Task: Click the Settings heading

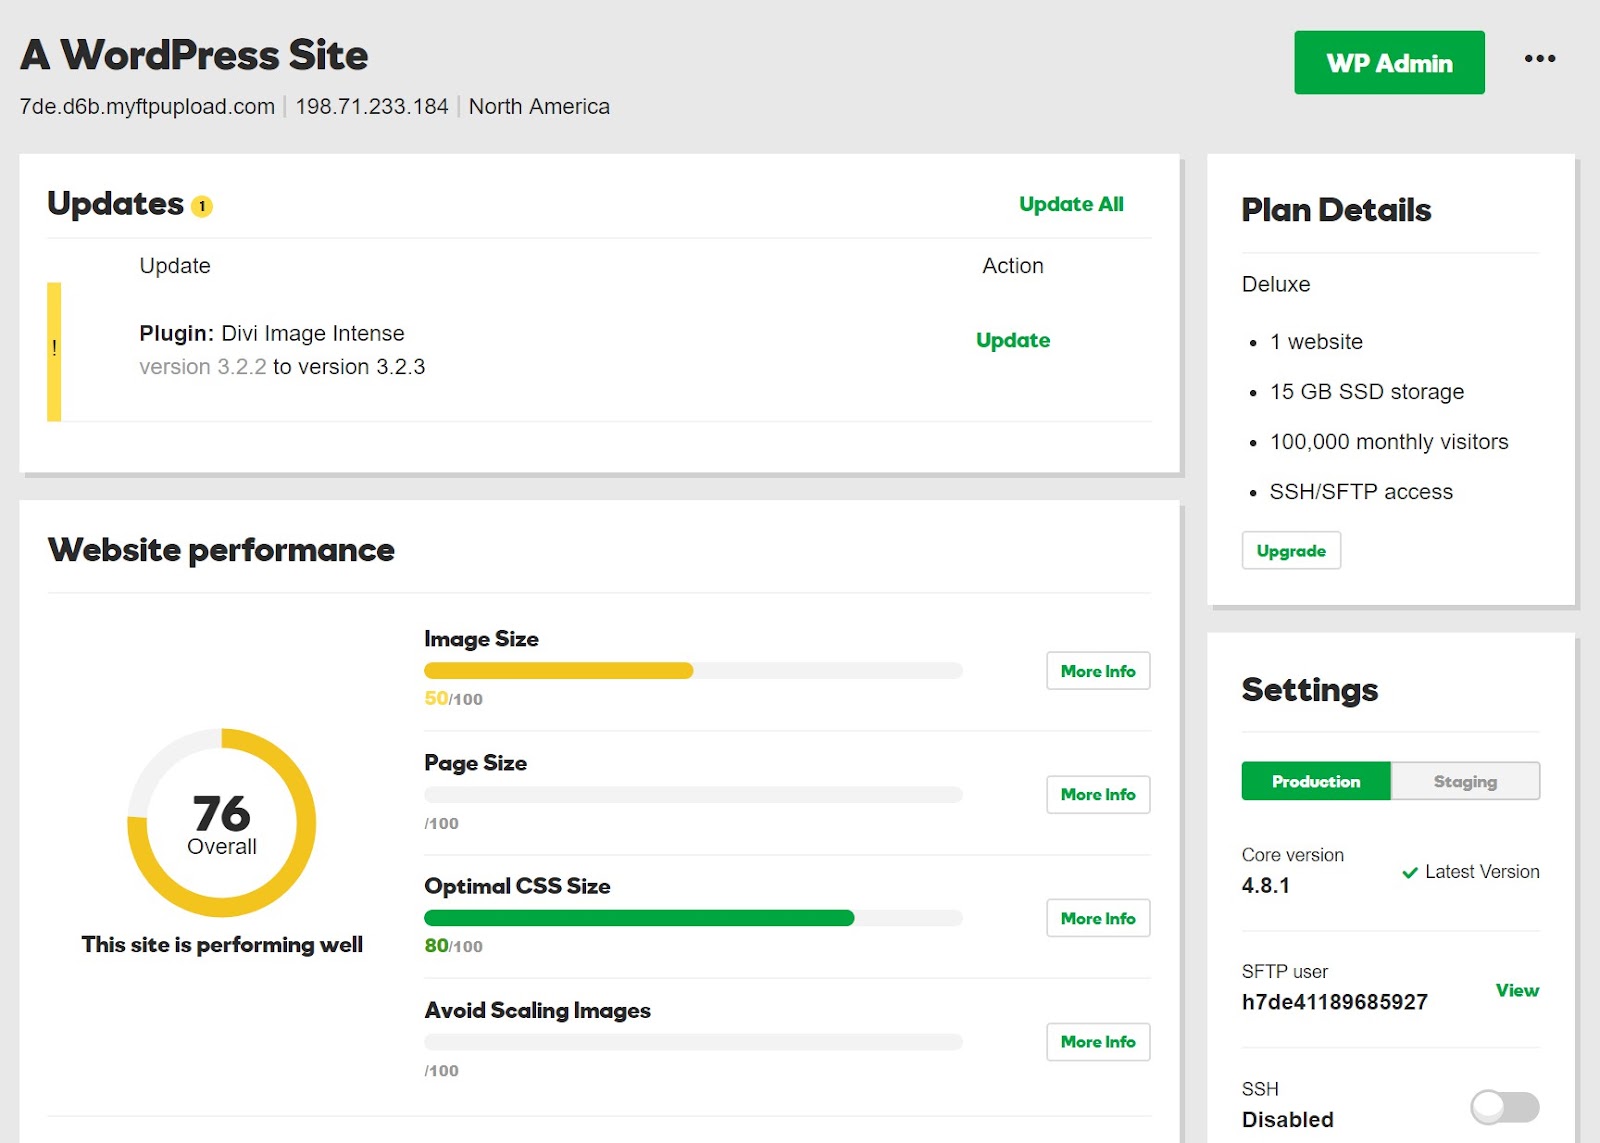Action: [x=1310, y=690]
